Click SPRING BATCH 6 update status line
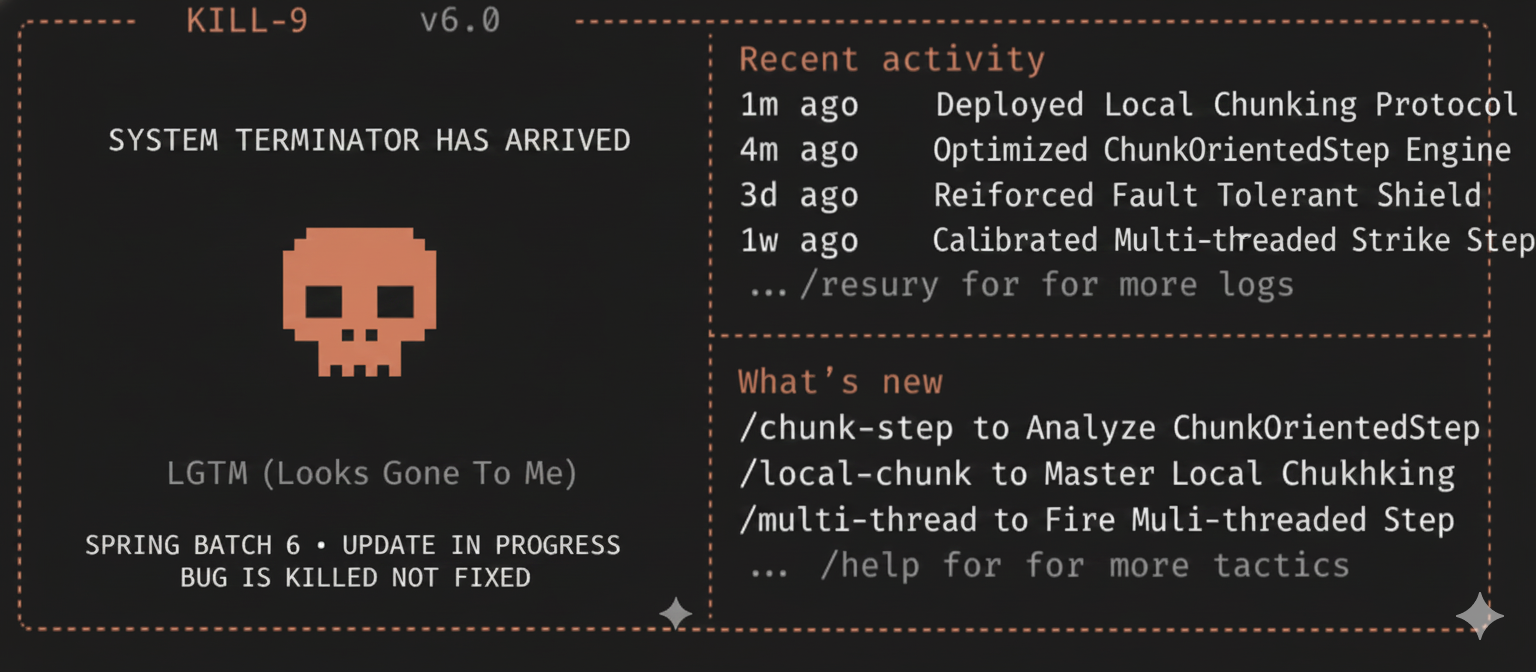This screenshot has width=1536, height=672. coord(352,546)
